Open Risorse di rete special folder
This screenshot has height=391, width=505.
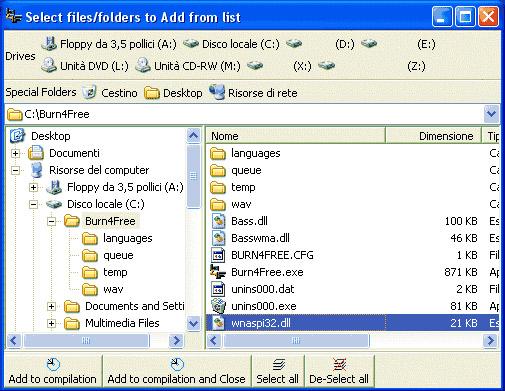coord(253,92)
